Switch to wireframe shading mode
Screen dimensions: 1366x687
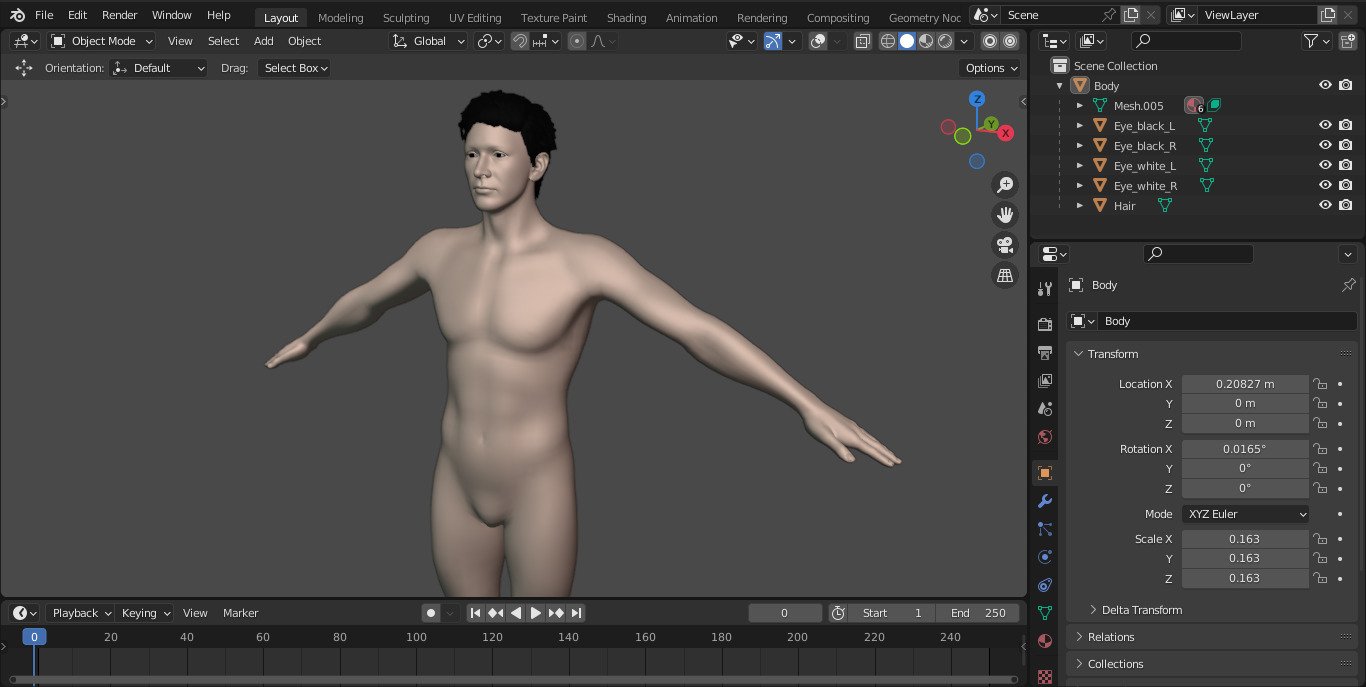[888, 41]
